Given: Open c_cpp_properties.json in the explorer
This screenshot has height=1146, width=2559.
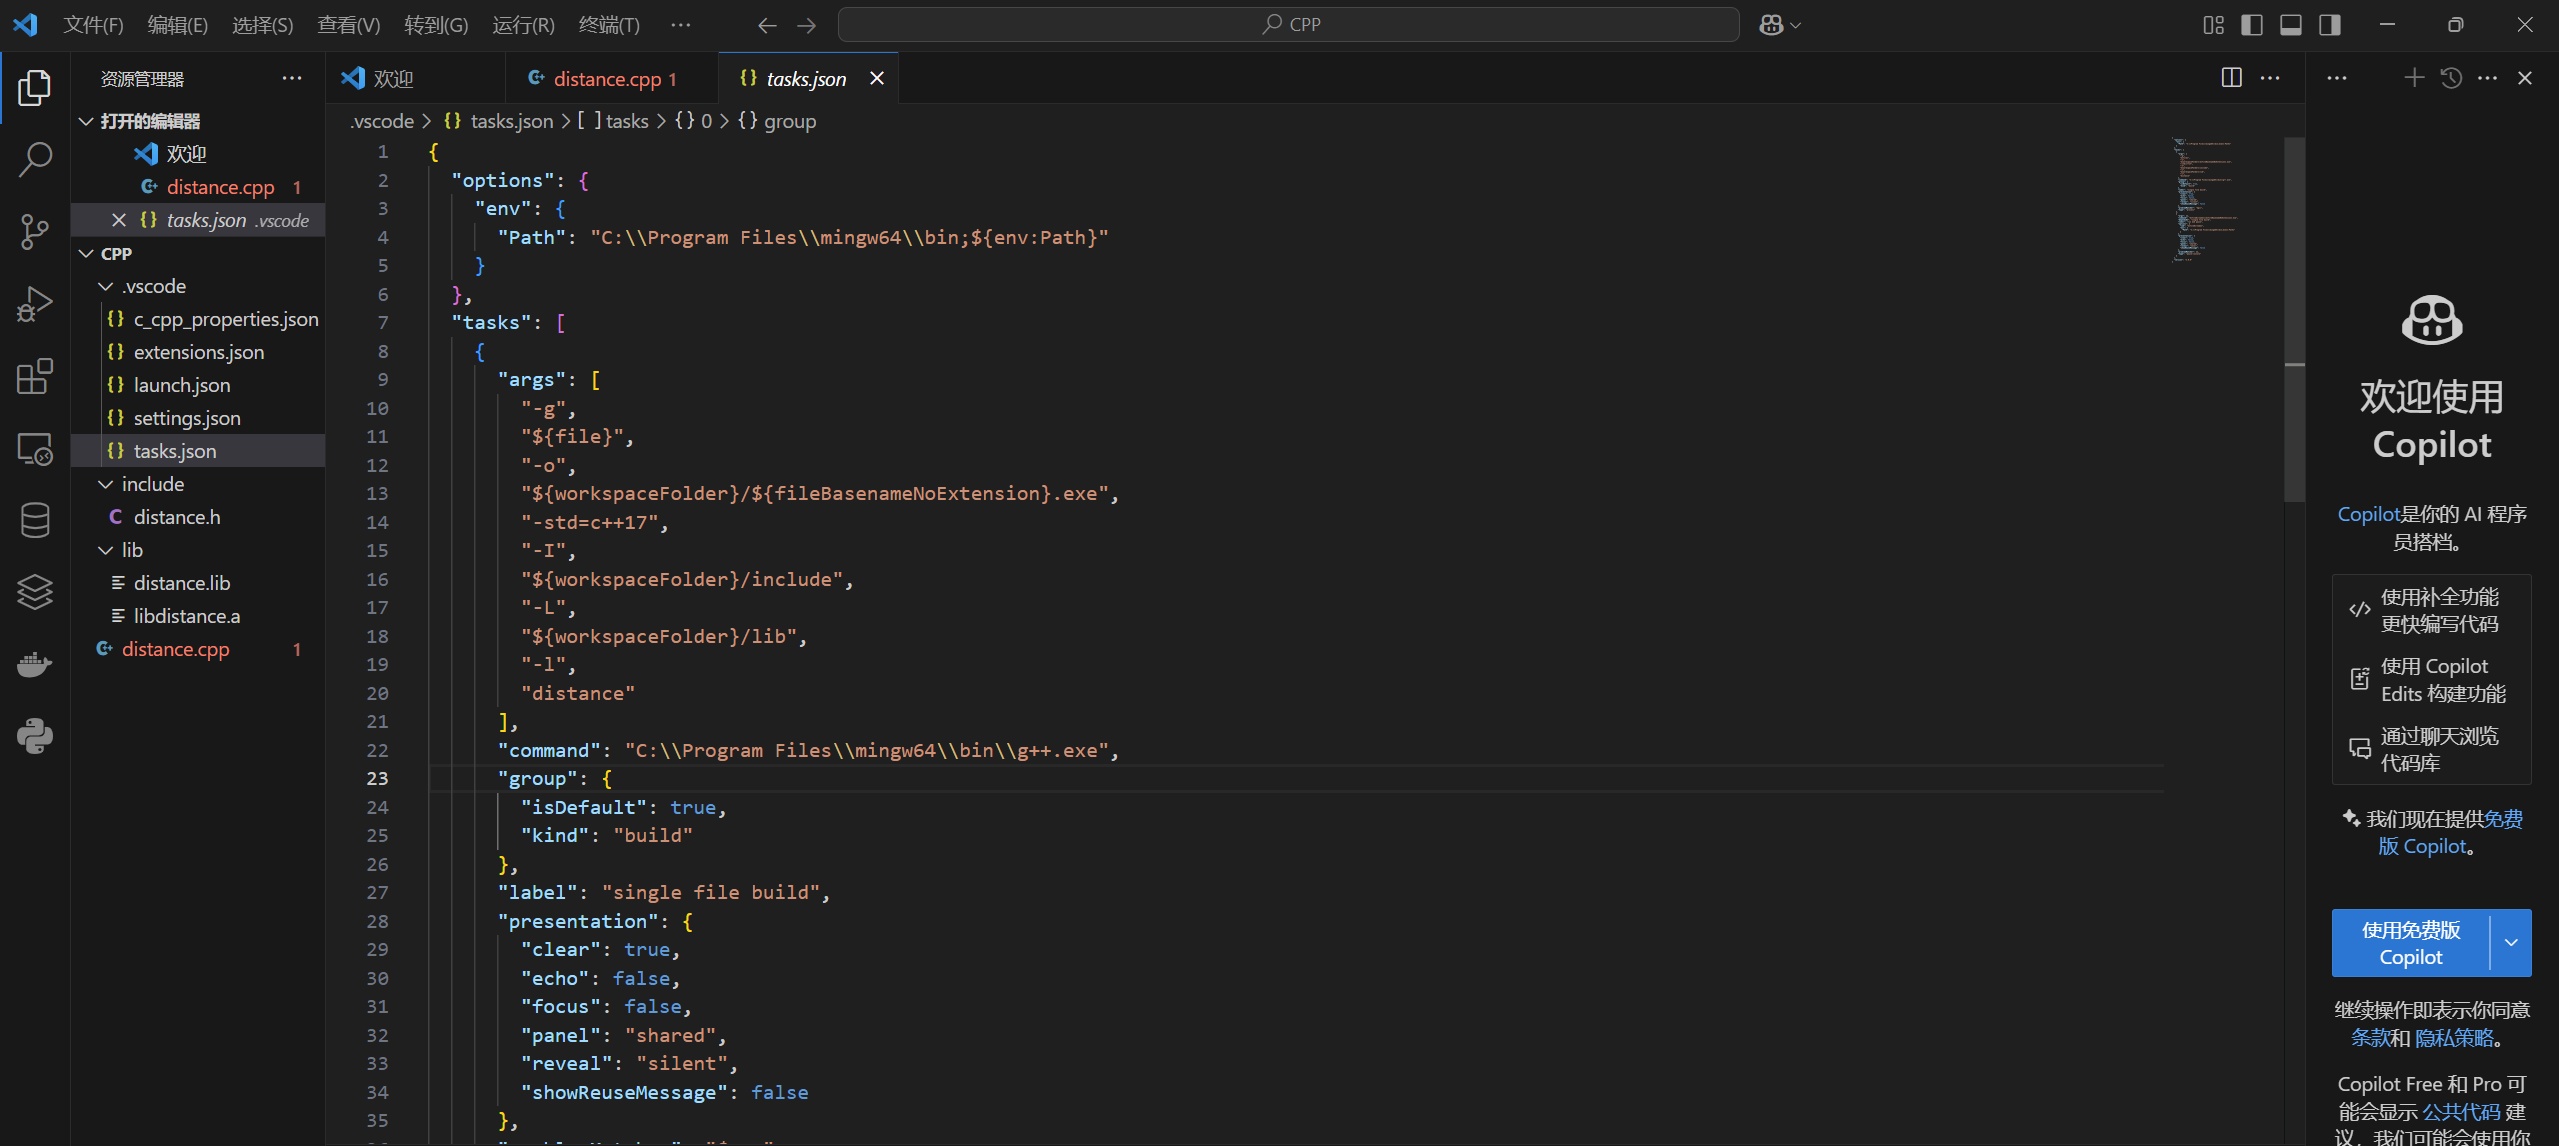Looking at the screenshot, I should tap(198, 319).
